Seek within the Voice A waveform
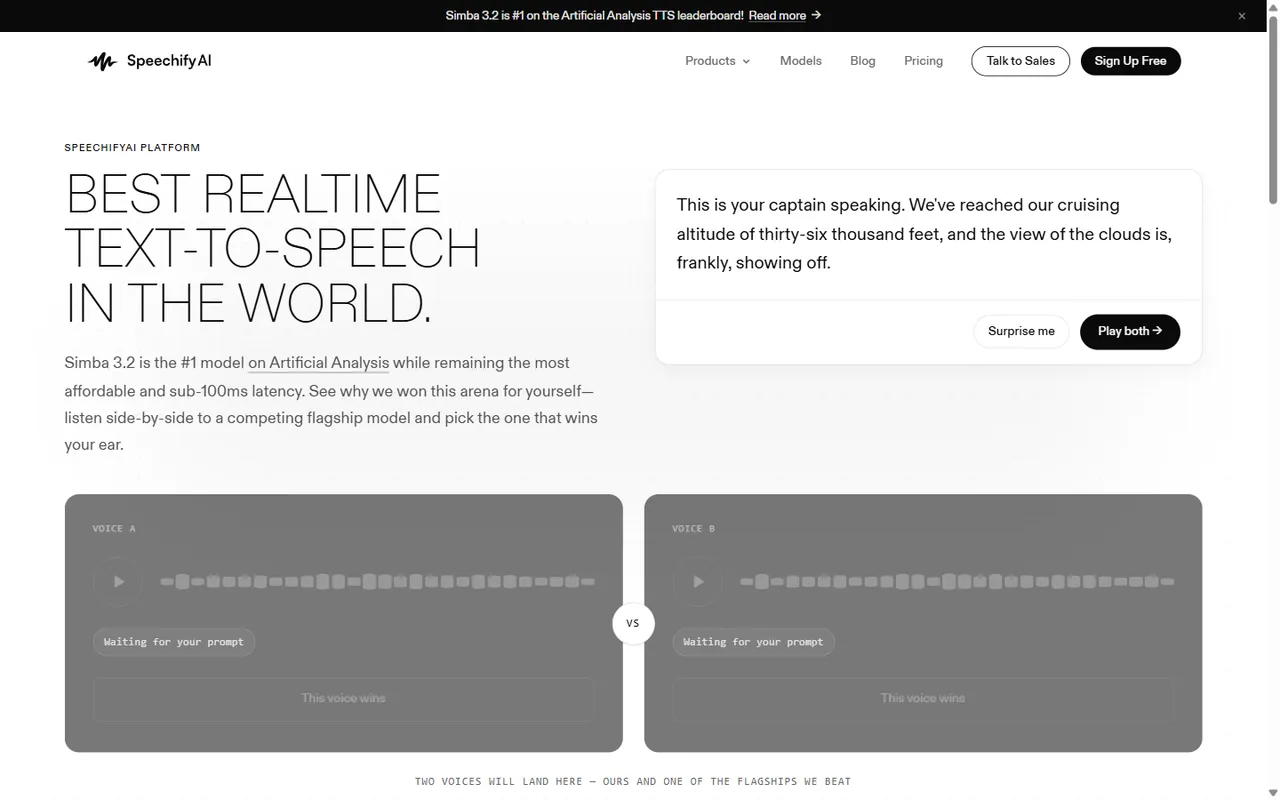 point(378,581)
